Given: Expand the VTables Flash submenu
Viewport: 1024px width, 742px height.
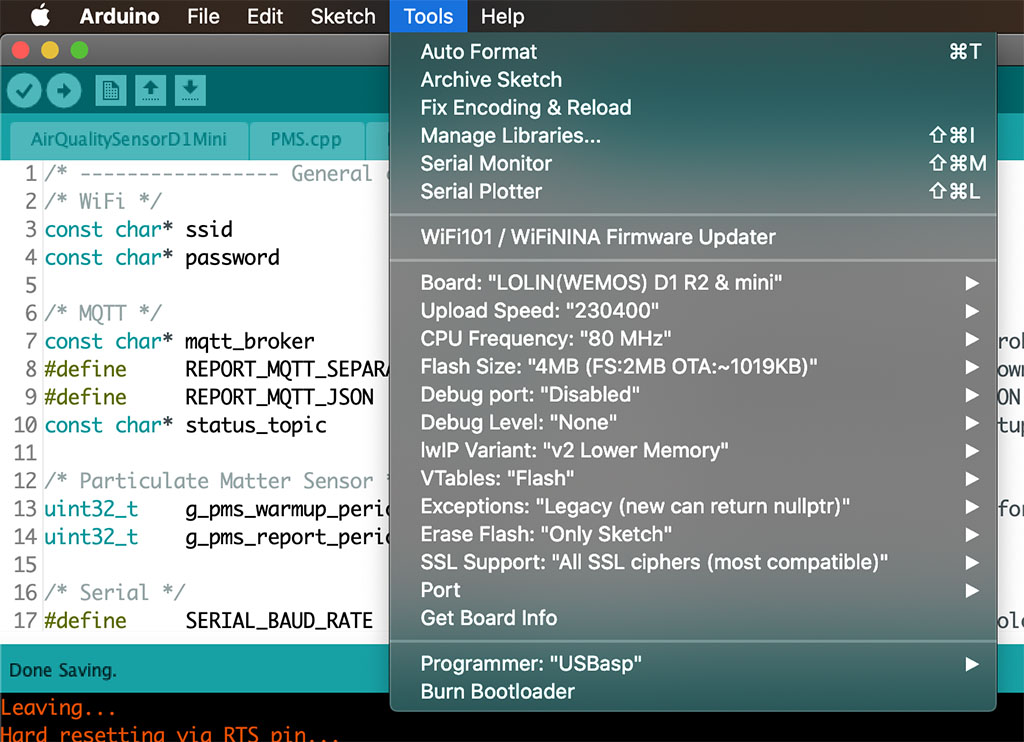Looking at the screenshot, I should coord(693,479).
